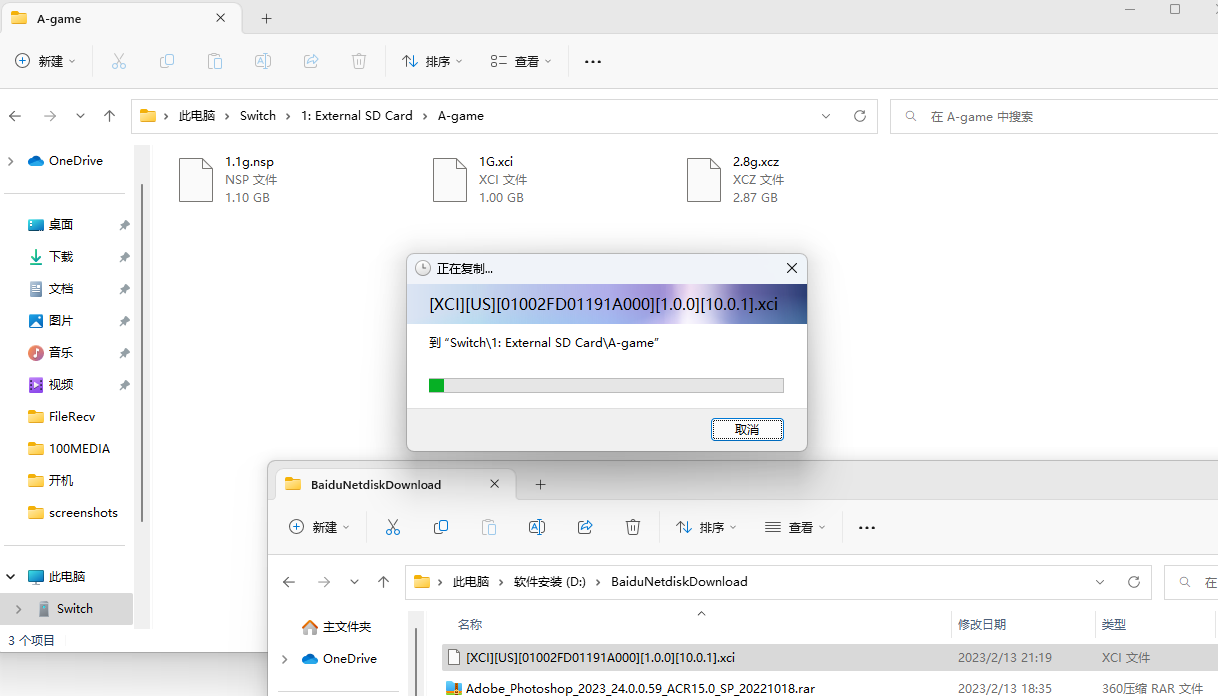Click the A-game search box
The width and height of the screenshot is (1218, 696).
1050,116
